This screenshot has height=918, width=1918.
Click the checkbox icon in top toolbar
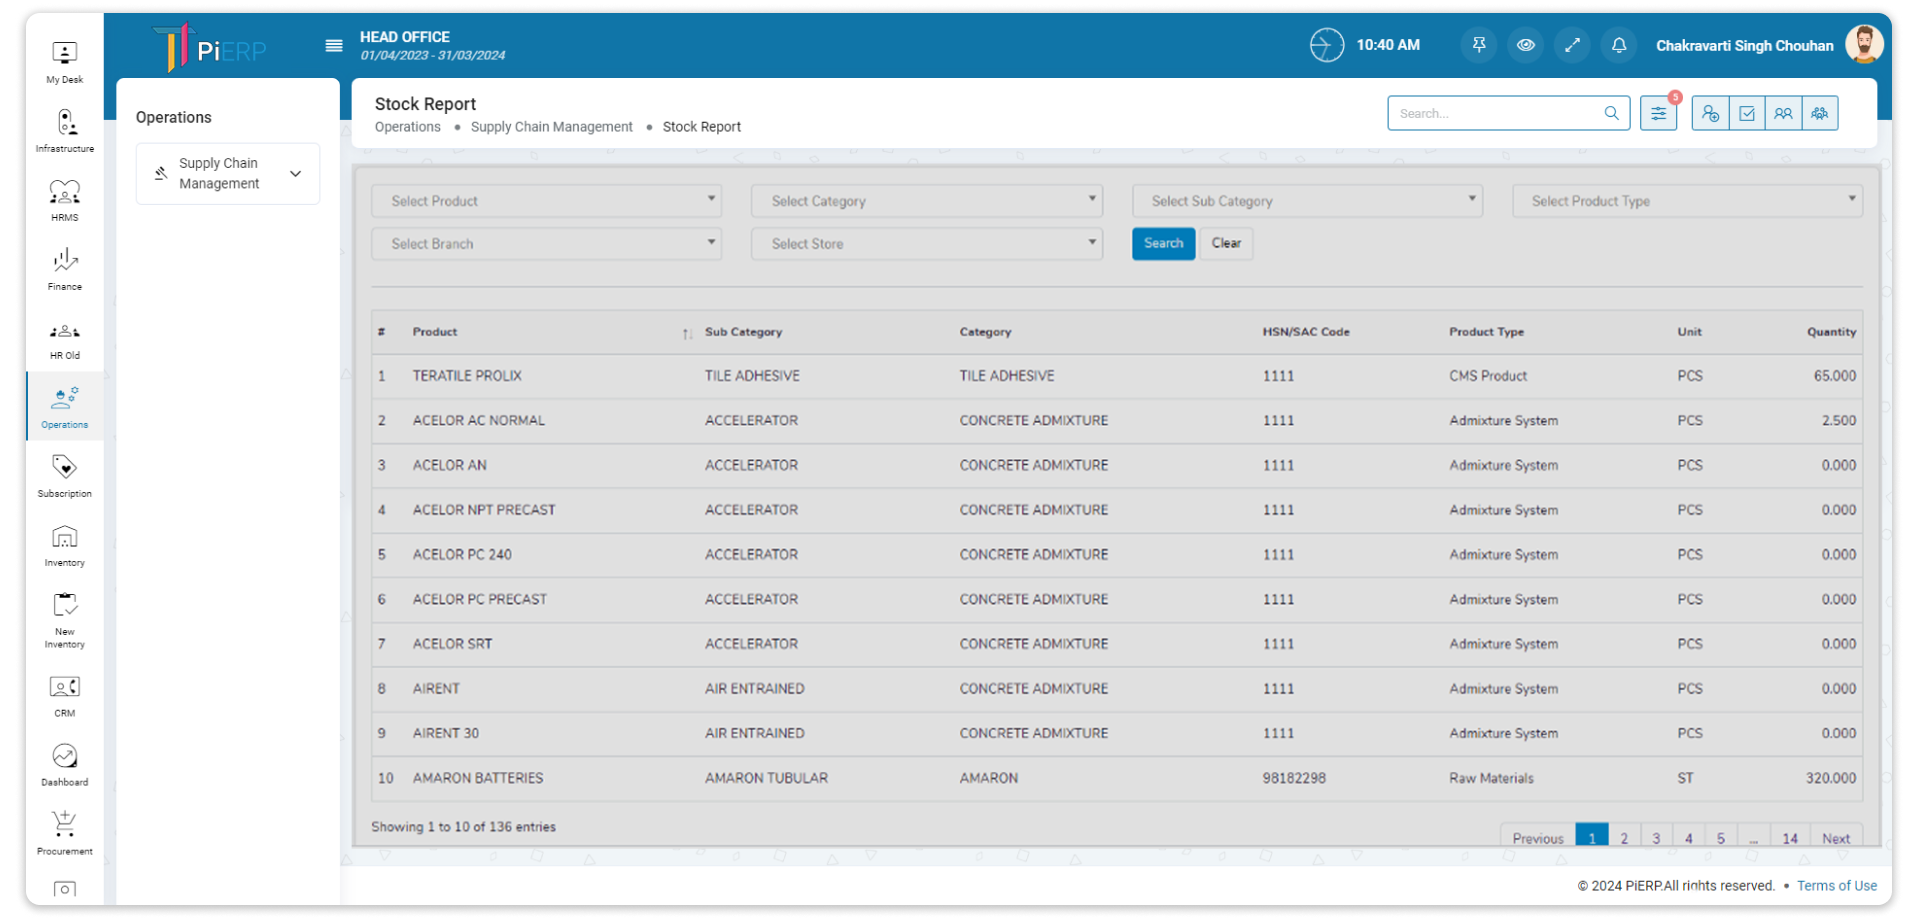coord(1747,113)
